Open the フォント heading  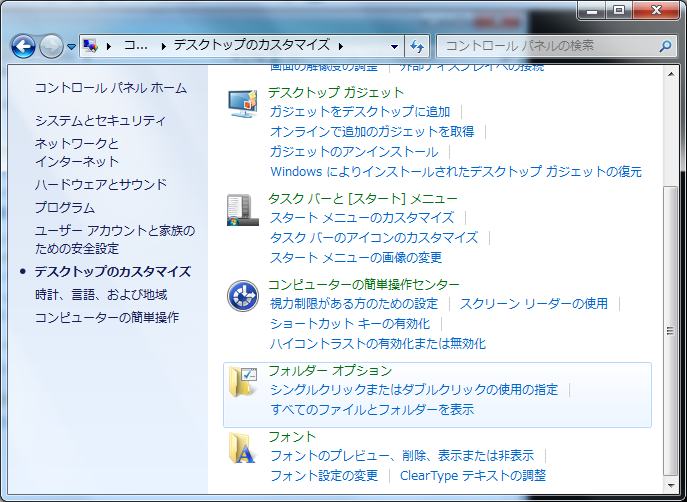[x=292, y=437]
